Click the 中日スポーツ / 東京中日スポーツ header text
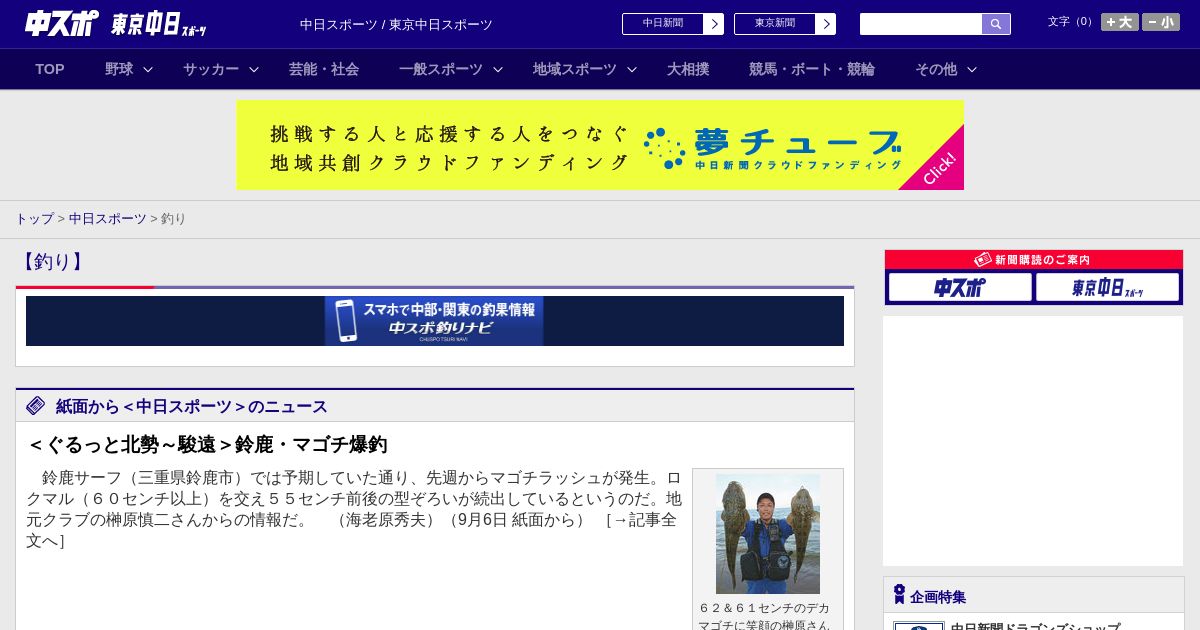Viewport: 1200px width, 630px height. (x=396, y=24)
